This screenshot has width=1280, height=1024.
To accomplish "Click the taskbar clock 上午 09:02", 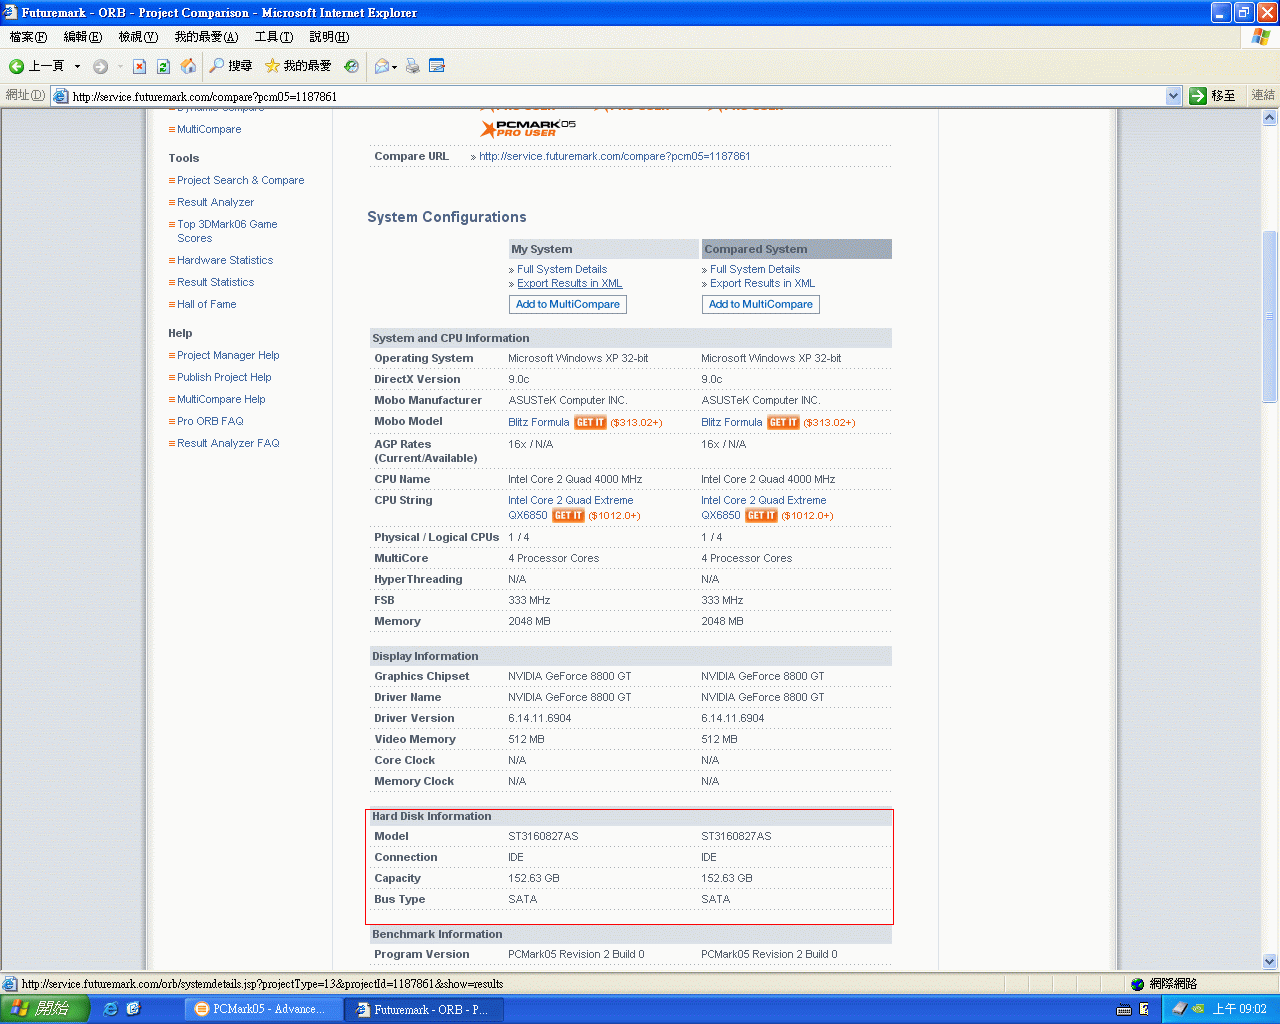I will 1240,1009.
